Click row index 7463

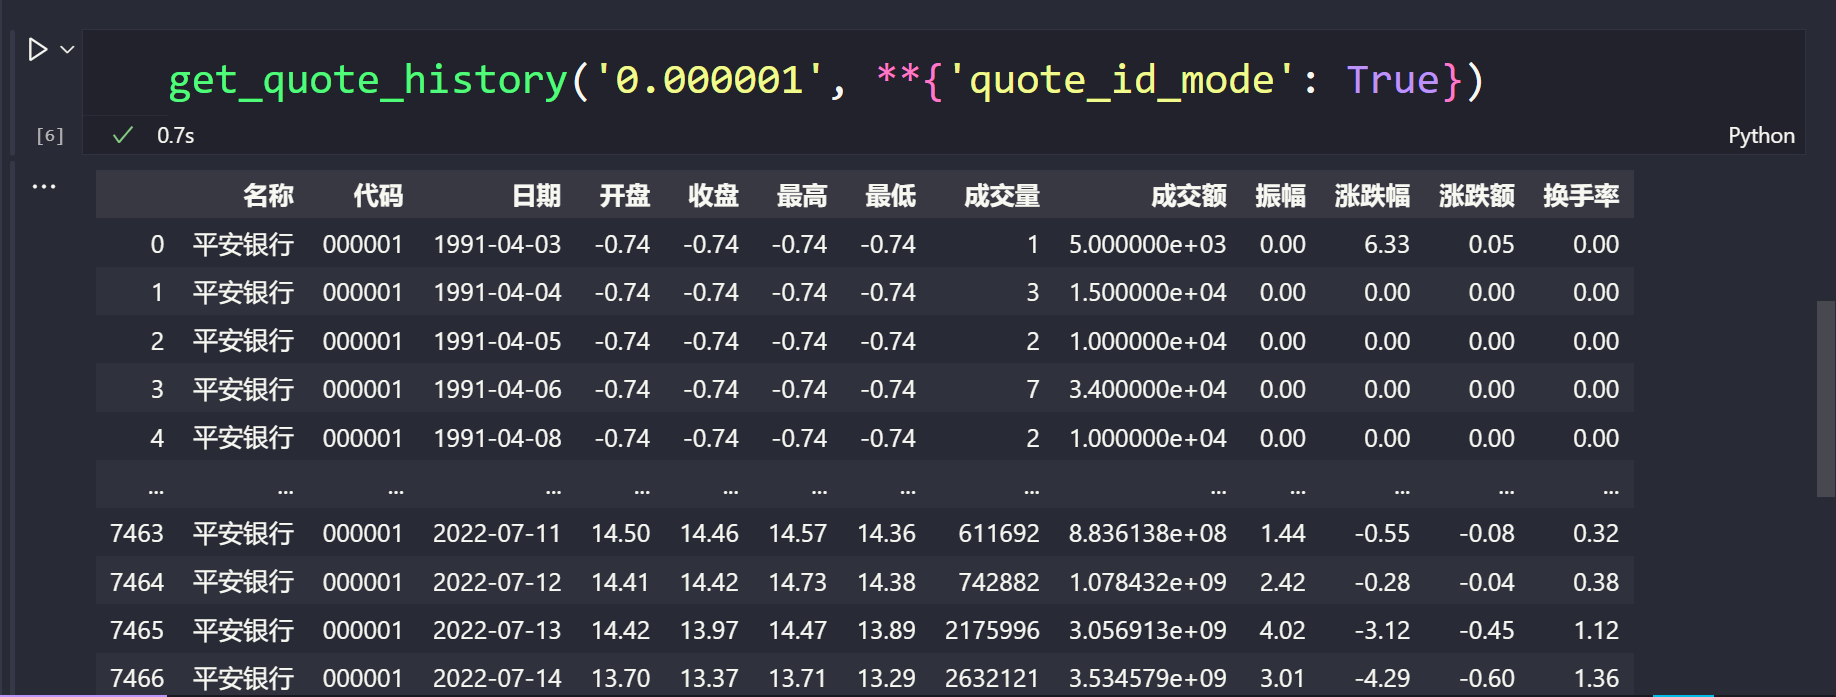pos(137,534)
